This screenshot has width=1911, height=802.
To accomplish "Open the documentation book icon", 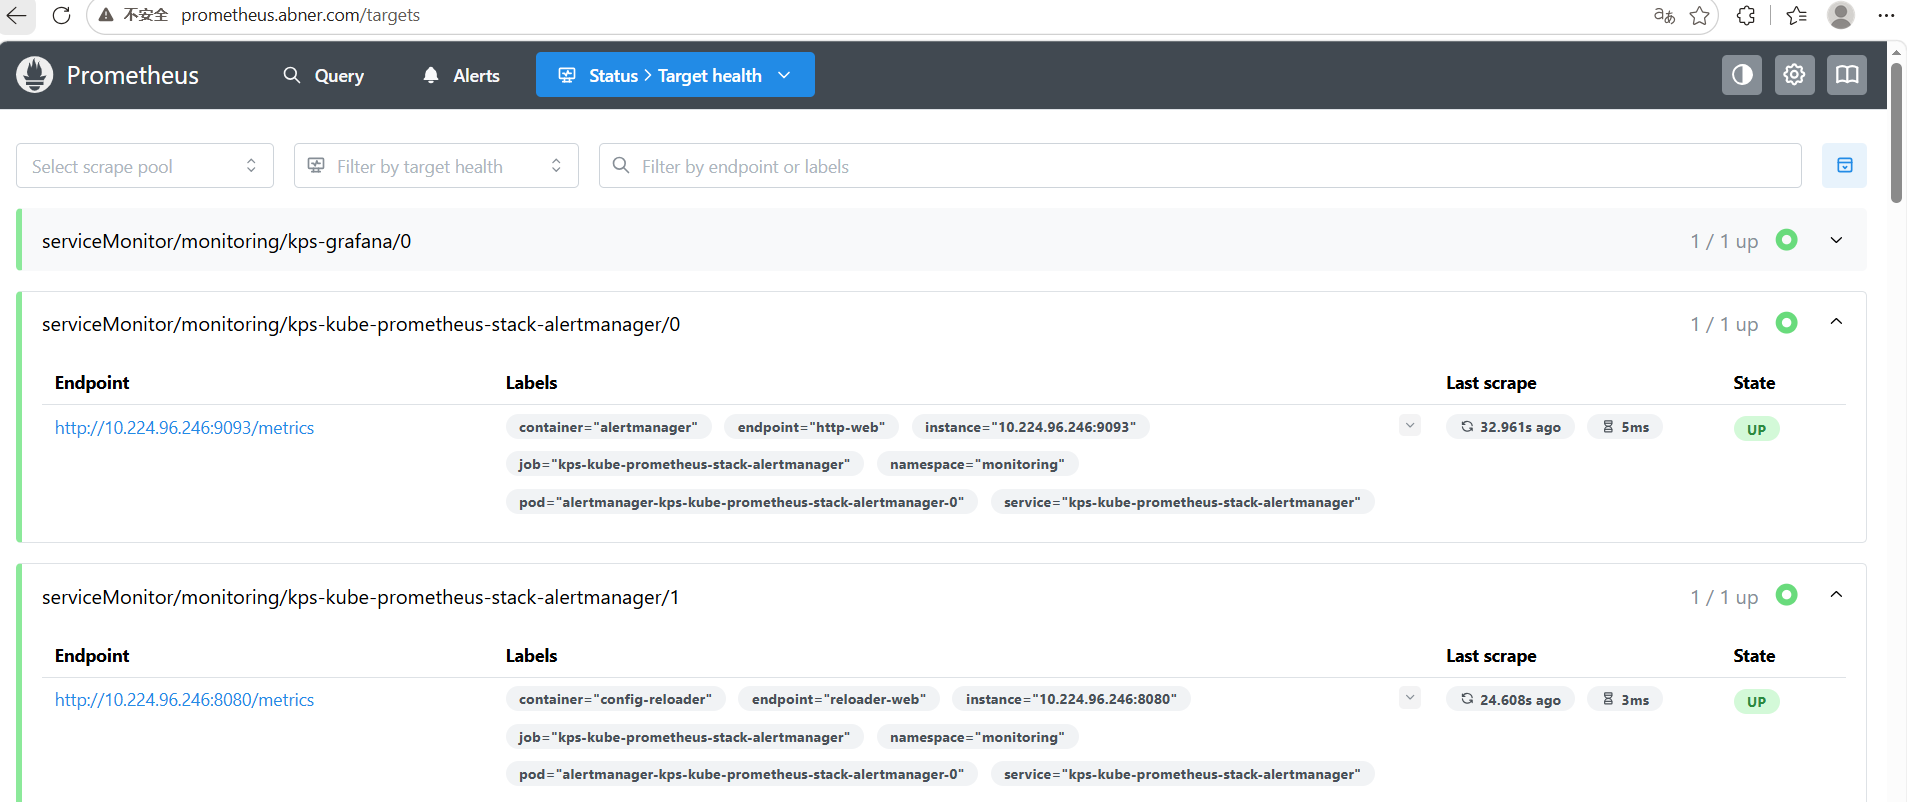I will (x=1847, y=75).
